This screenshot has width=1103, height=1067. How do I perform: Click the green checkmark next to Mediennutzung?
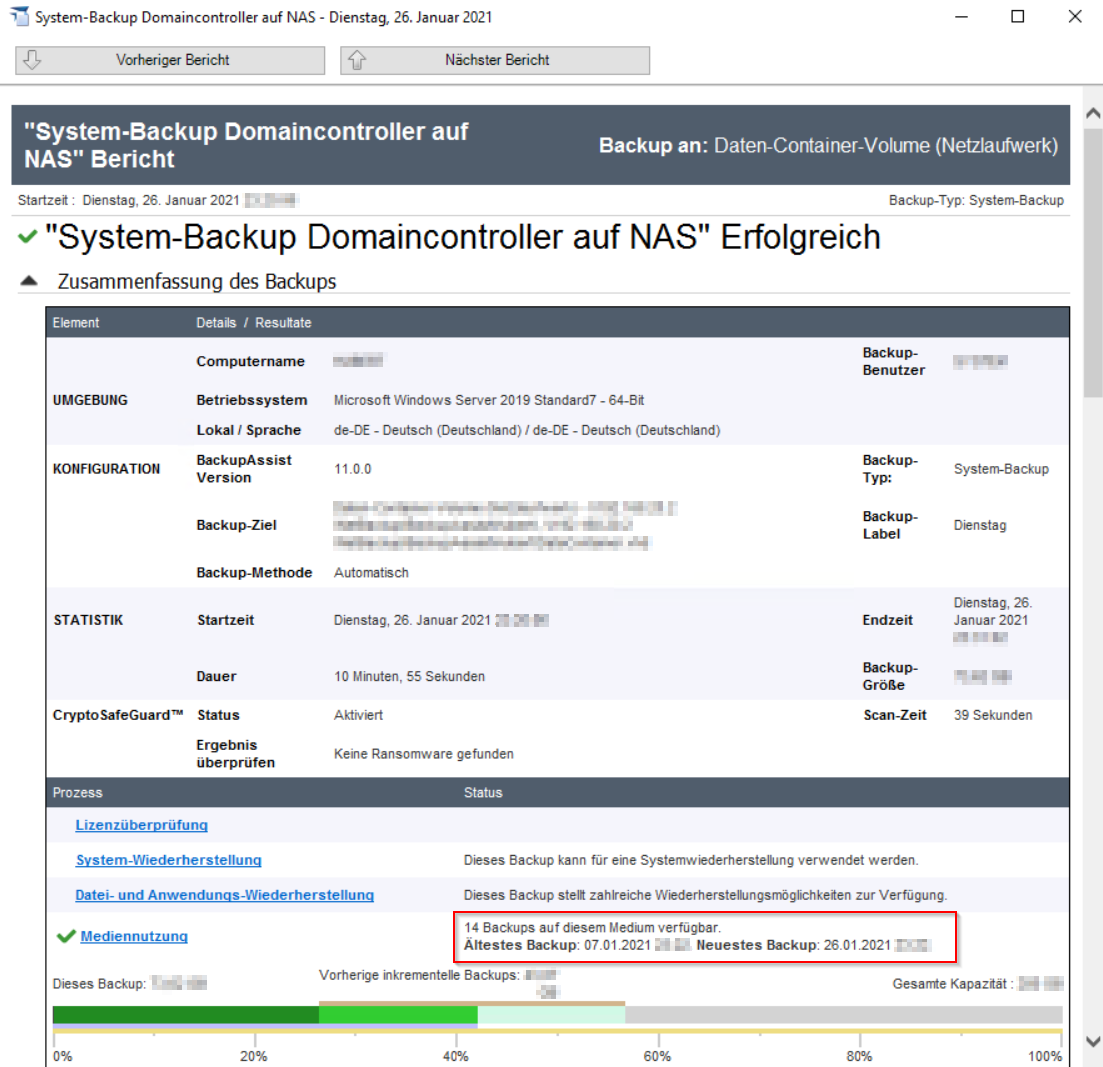coord(66,936)
